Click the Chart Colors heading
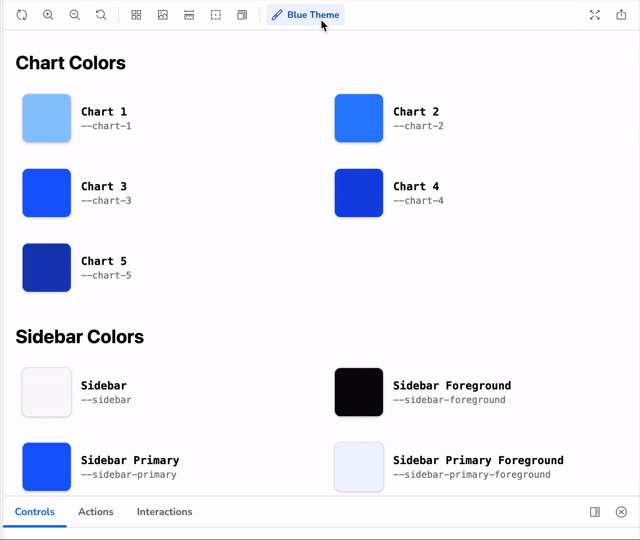The image size is (640, 540). (x=71, y=63)
